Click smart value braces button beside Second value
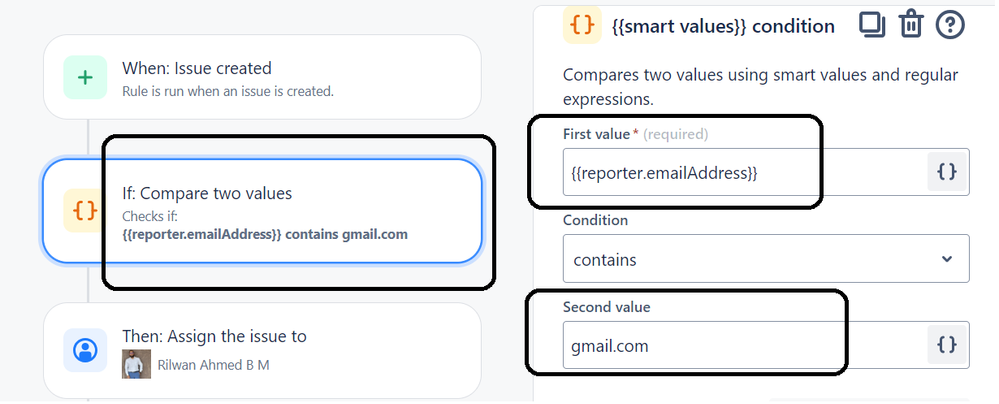 point(947,345)
